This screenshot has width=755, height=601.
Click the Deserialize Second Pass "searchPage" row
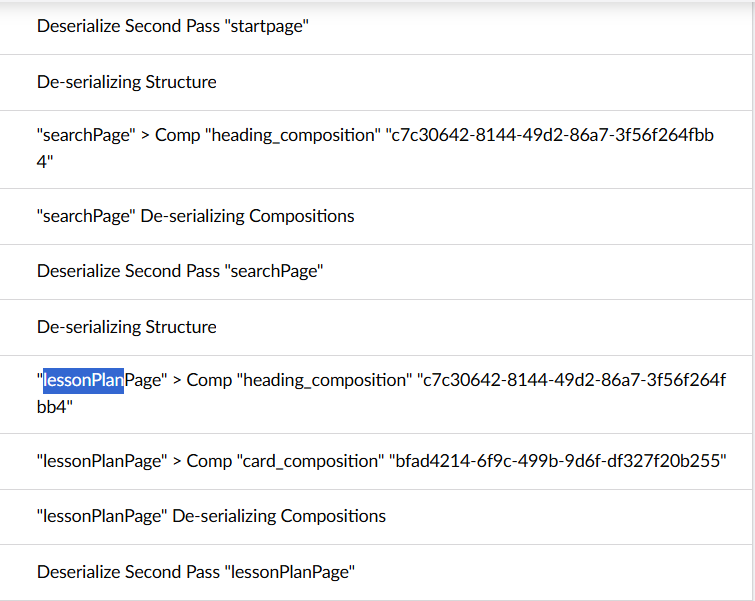click(180, 271)
